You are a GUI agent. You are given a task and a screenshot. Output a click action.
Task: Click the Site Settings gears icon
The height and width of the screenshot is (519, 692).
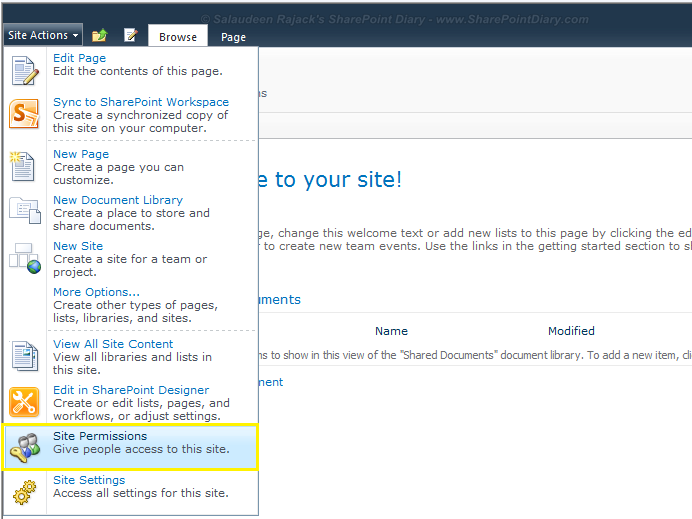pyautogui.click(x=24, y=492)
